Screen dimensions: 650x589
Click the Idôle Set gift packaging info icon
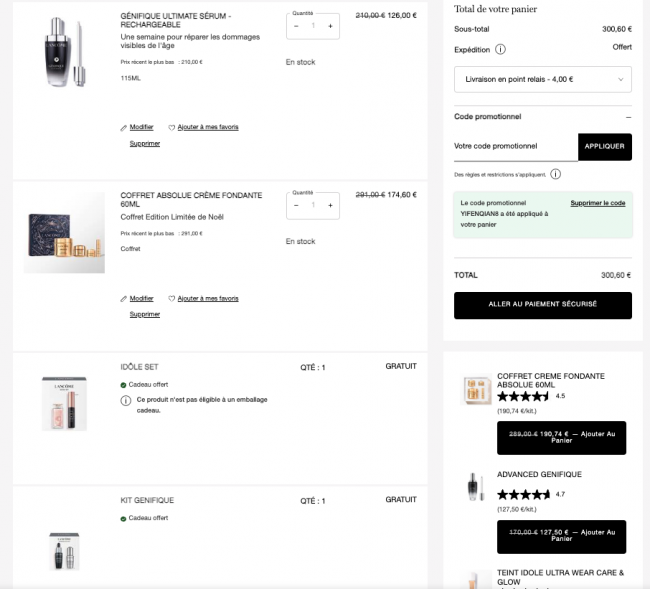126,400
